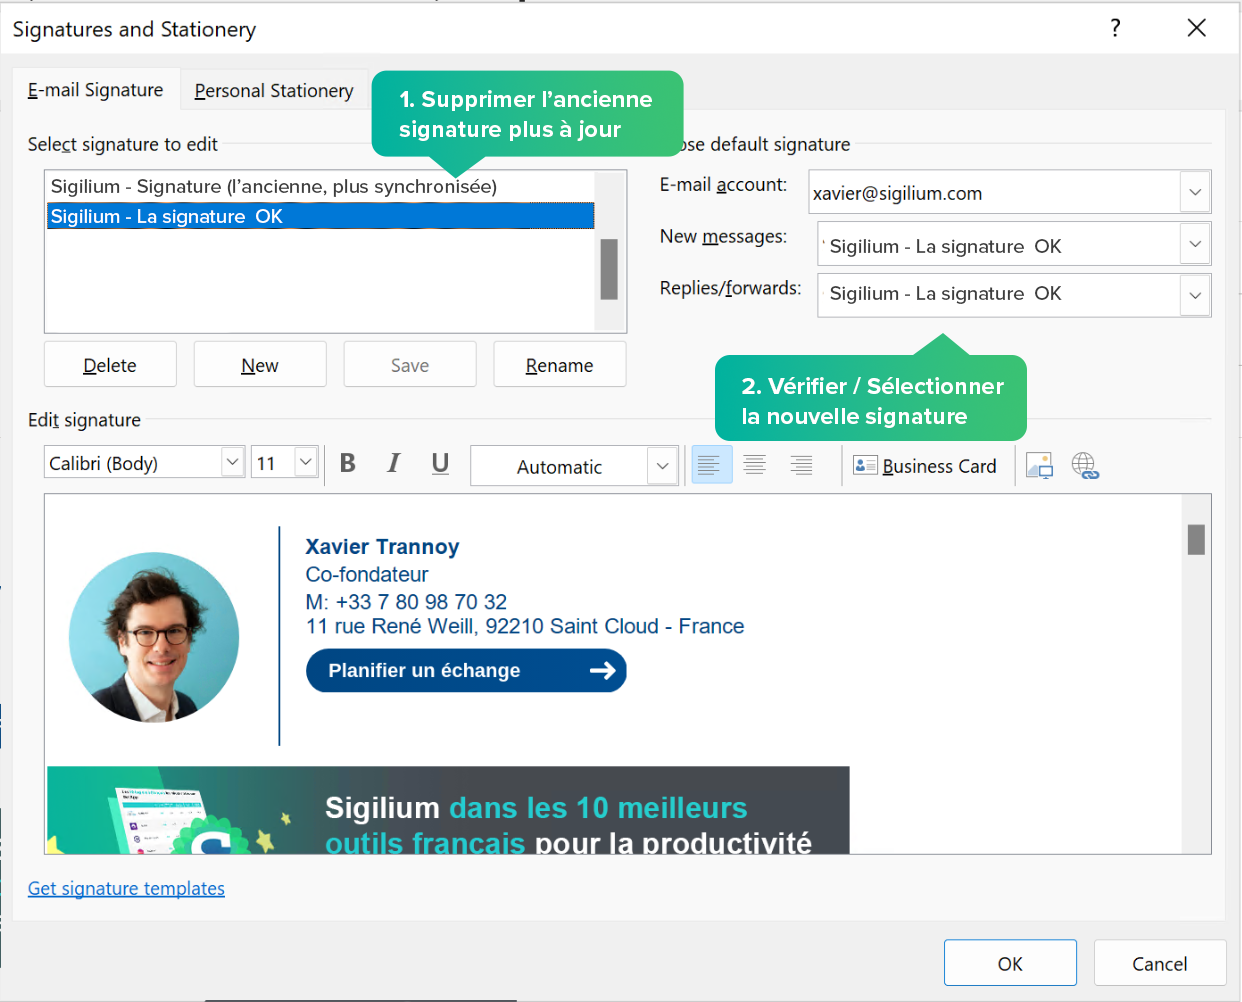This screenshot has height=1002, width=1242.
Task: Switch to the E-mail Signature tab
Action: 95,90
